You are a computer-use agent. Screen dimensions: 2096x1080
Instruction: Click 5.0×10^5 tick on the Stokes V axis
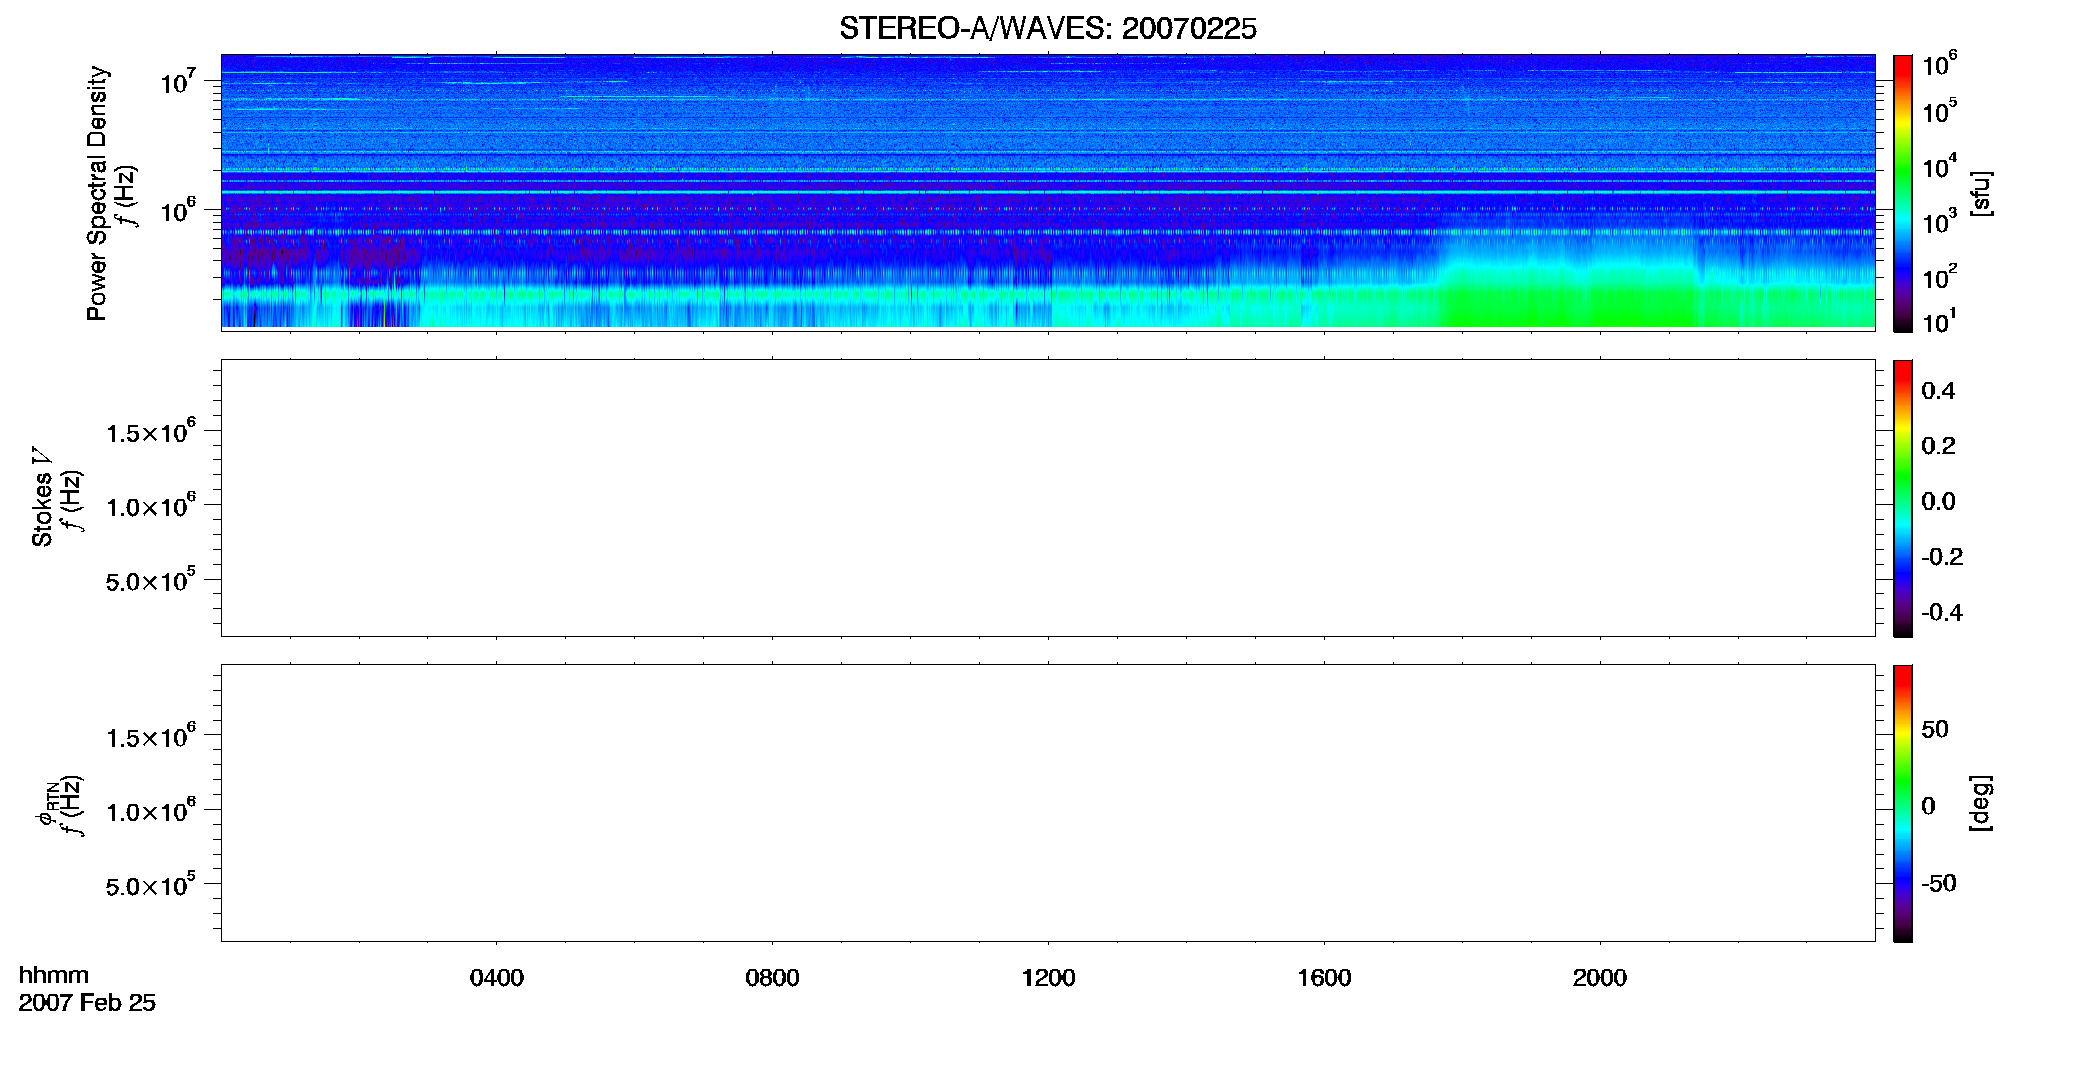(151, 581)
